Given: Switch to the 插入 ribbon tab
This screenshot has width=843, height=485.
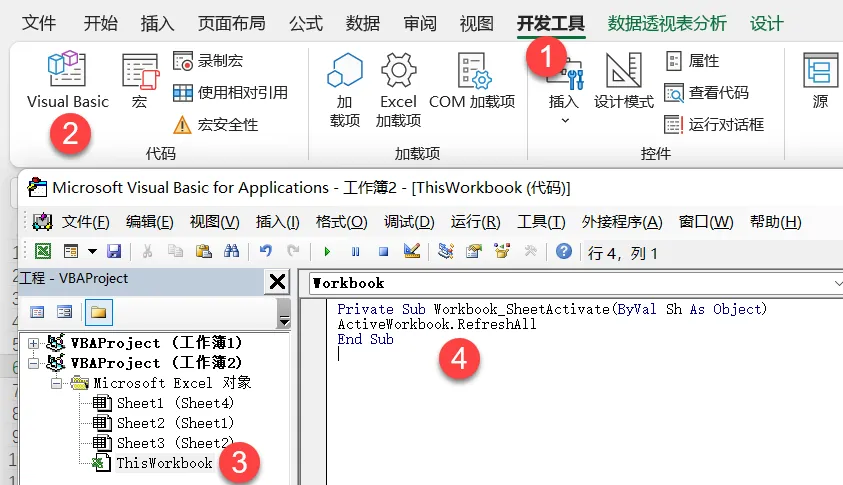Looking at the screenshot, I should (158, 23).
